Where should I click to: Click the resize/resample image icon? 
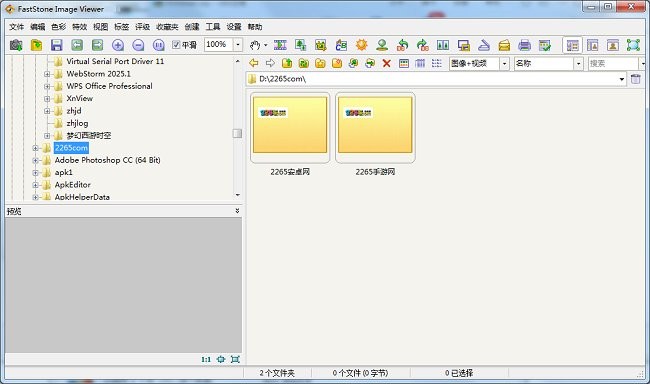tap(300, 45)
